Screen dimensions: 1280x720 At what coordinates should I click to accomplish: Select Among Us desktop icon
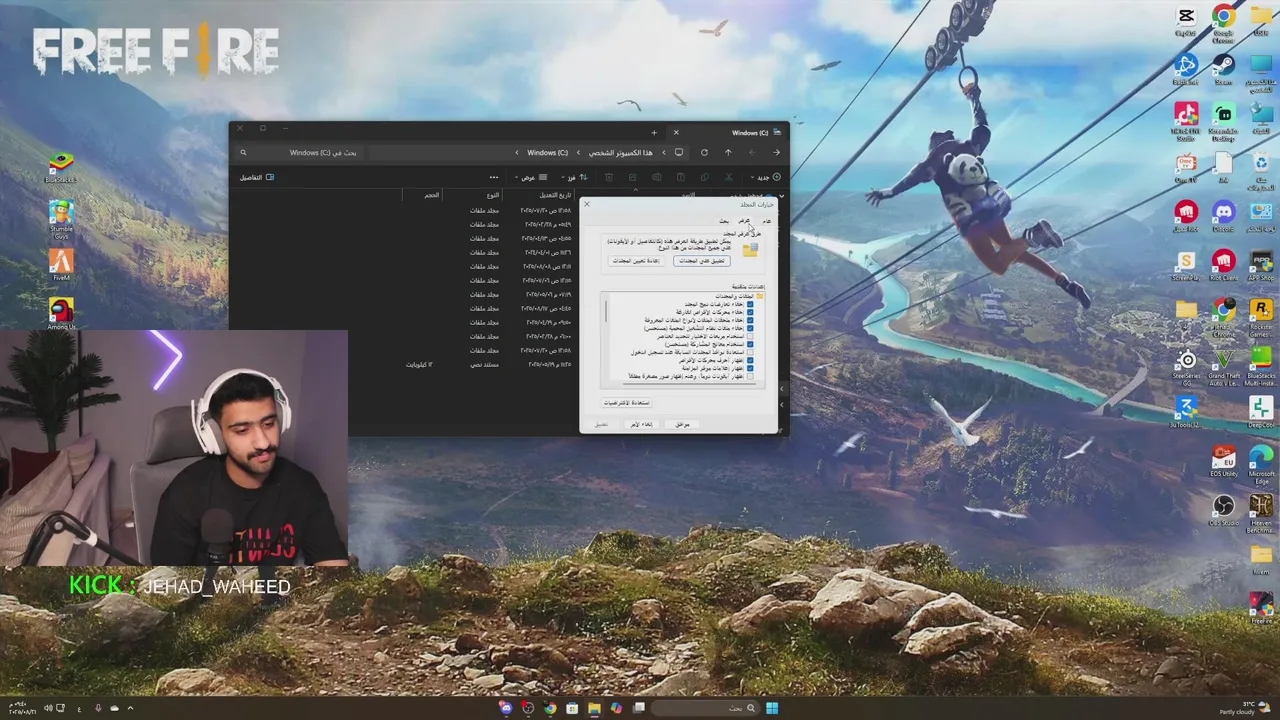(61, 314)
